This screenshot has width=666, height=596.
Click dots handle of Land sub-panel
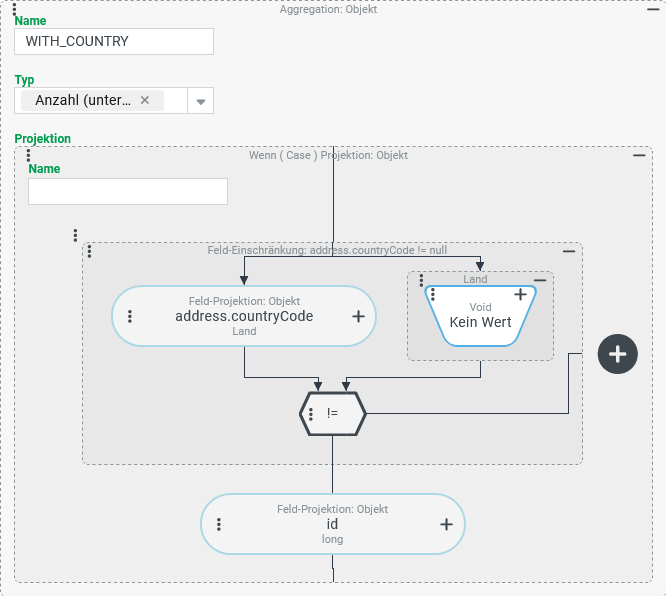coord(421,280)
